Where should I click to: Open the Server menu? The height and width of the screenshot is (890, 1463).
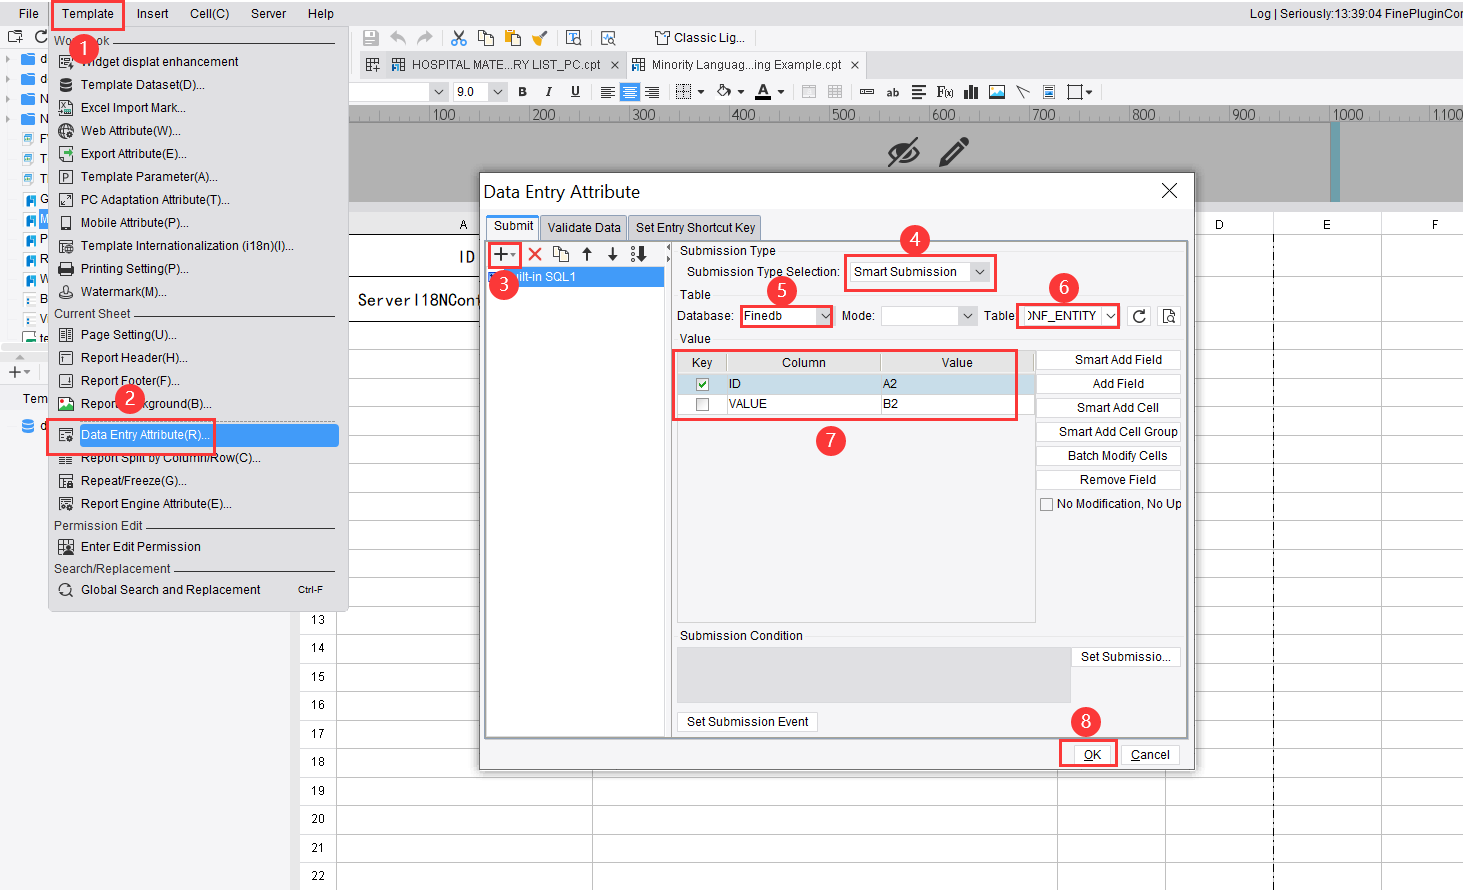click(x=267, y=13)
